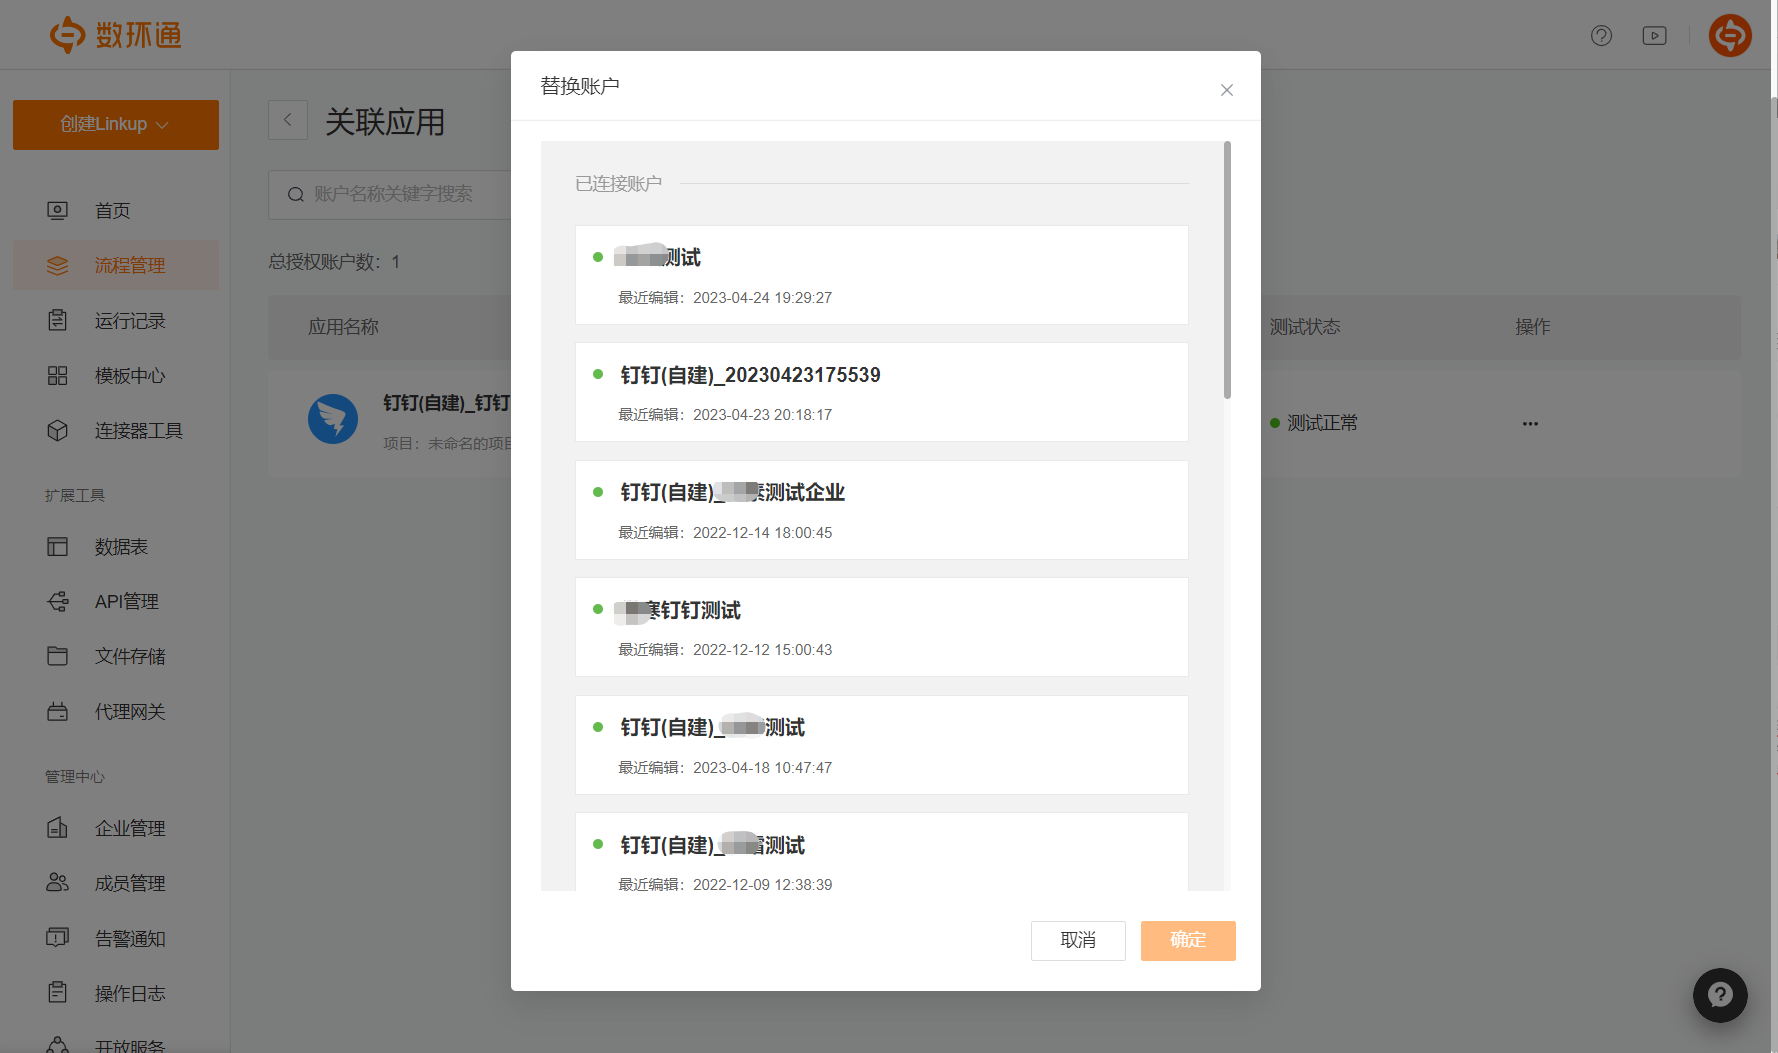Open the video tutorial icon in header

1654,36
